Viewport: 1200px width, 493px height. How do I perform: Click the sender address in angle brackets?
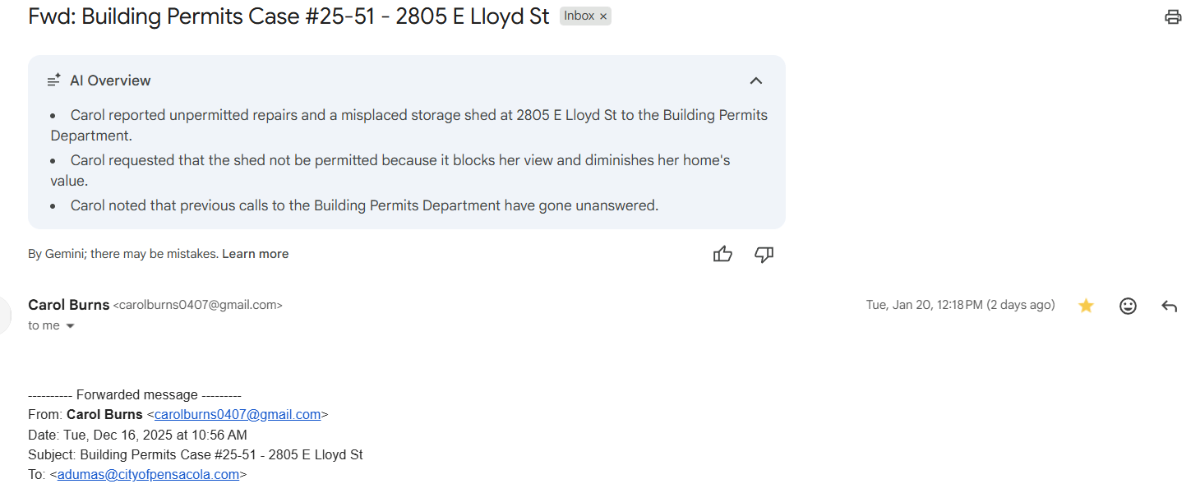click(198, 306)
